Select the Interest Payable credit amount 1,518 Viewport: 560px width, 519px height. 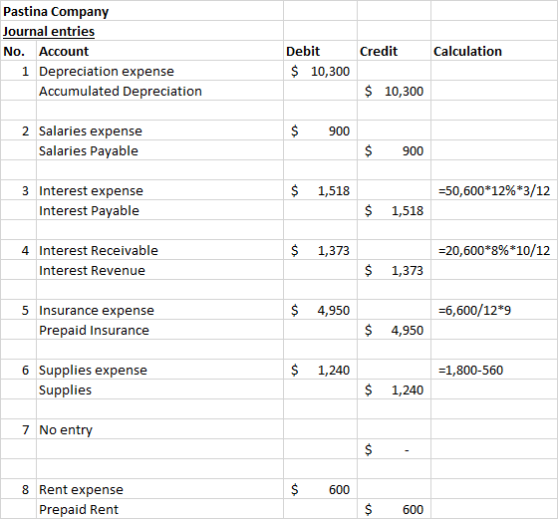(x=394, y=210)
